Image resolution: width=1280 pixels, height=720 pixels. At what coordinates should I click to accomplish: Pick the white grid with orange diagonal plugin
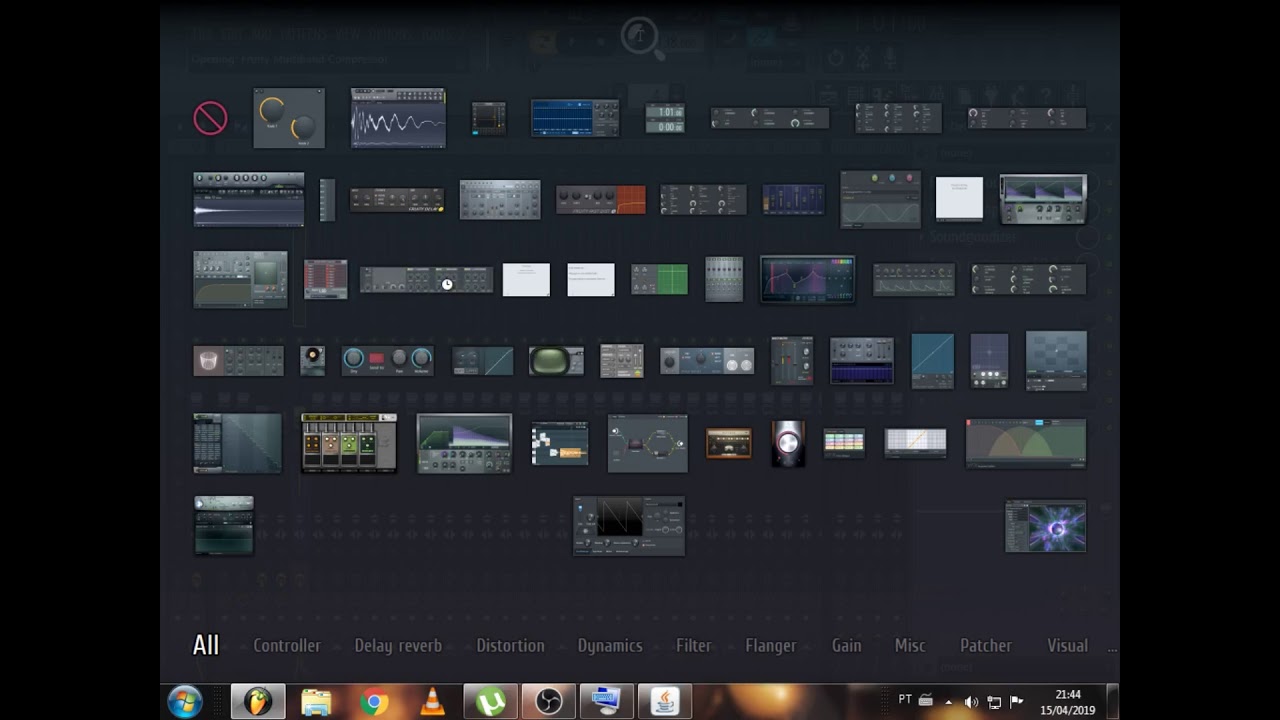click(916, 442)
